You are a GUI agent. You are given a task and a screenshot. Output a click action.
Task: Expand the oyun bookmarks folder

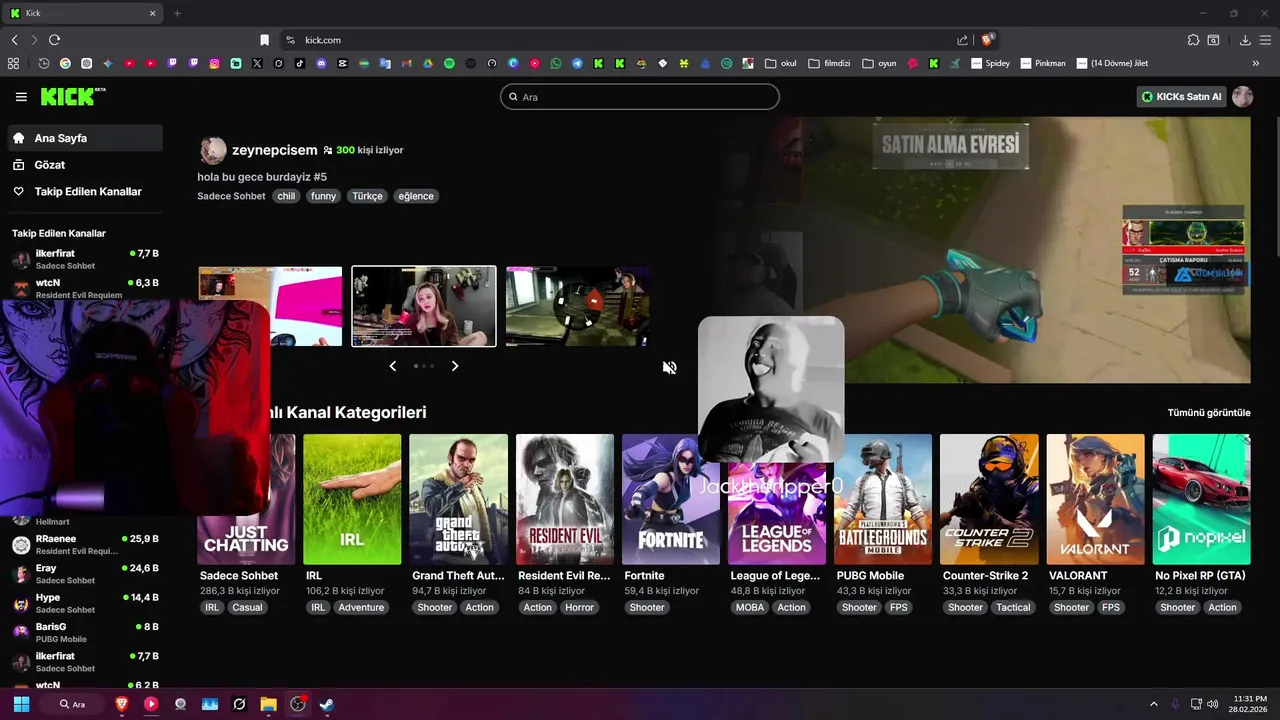(879, 63)
